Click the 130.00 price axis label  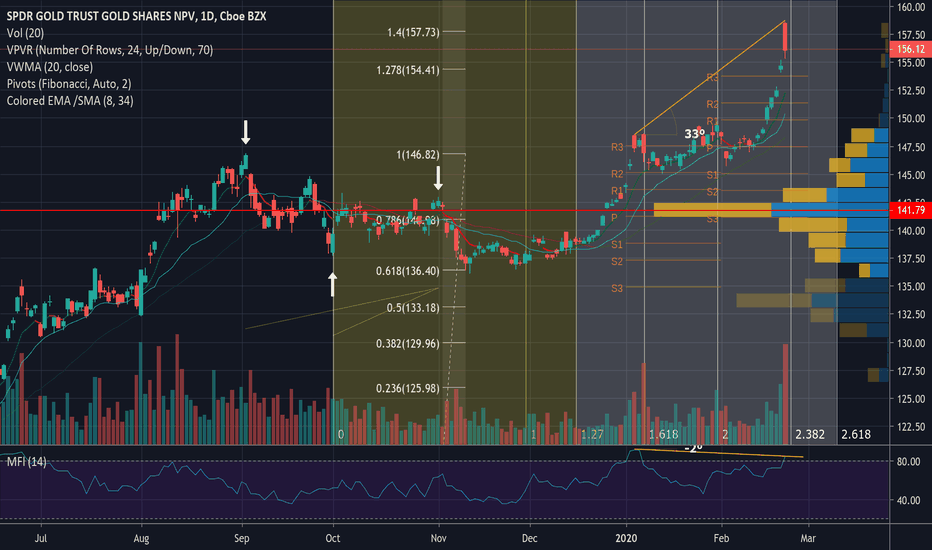click(x=911, y=343)
